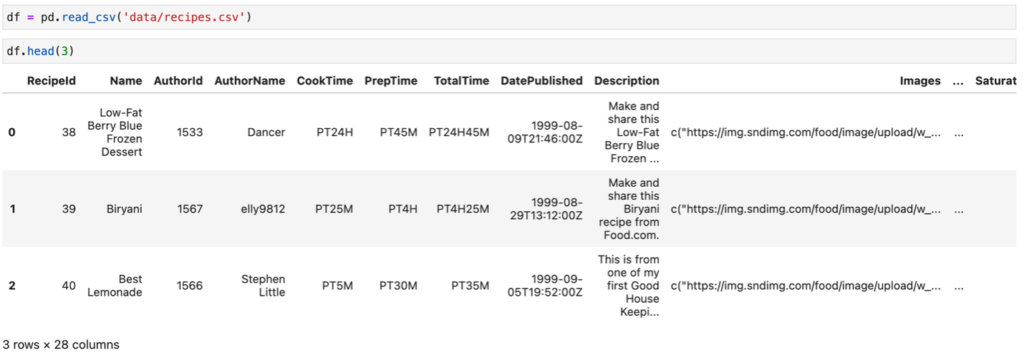
Task: Click the DatePublished column header
Action: point(542,81)
